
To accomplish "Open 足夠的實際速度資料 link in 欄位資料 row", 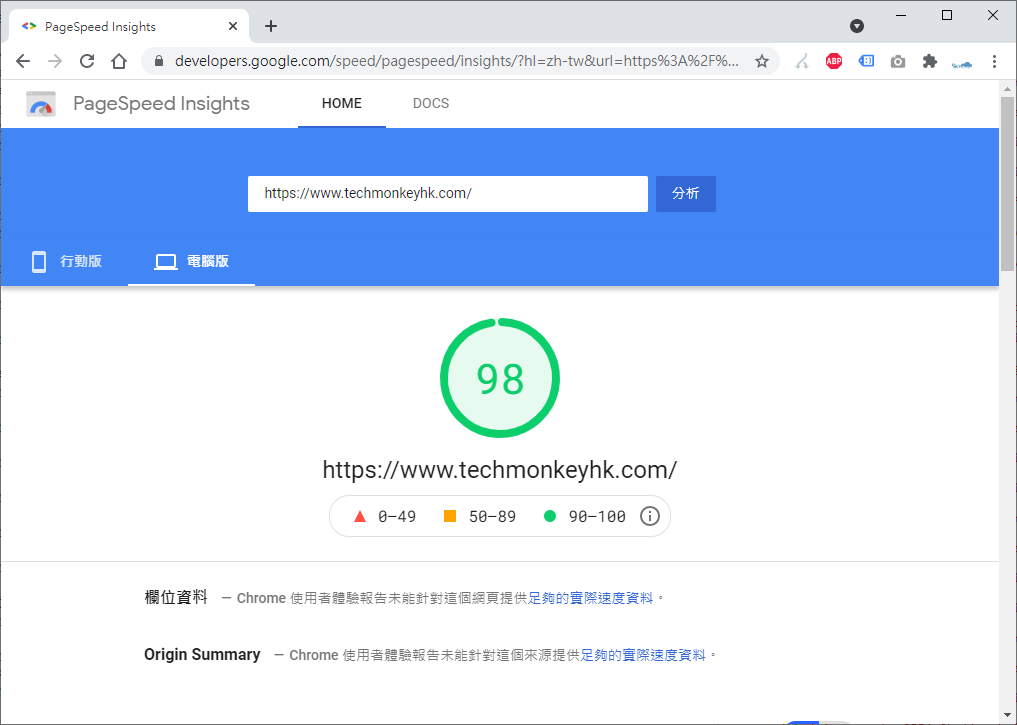I will (x=590, y=598).
